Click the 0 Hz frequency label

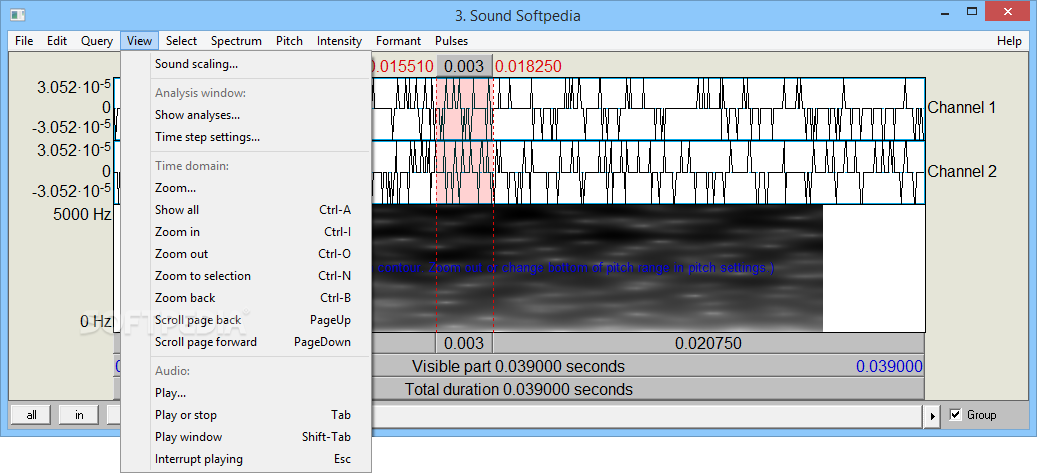(95, 322)
